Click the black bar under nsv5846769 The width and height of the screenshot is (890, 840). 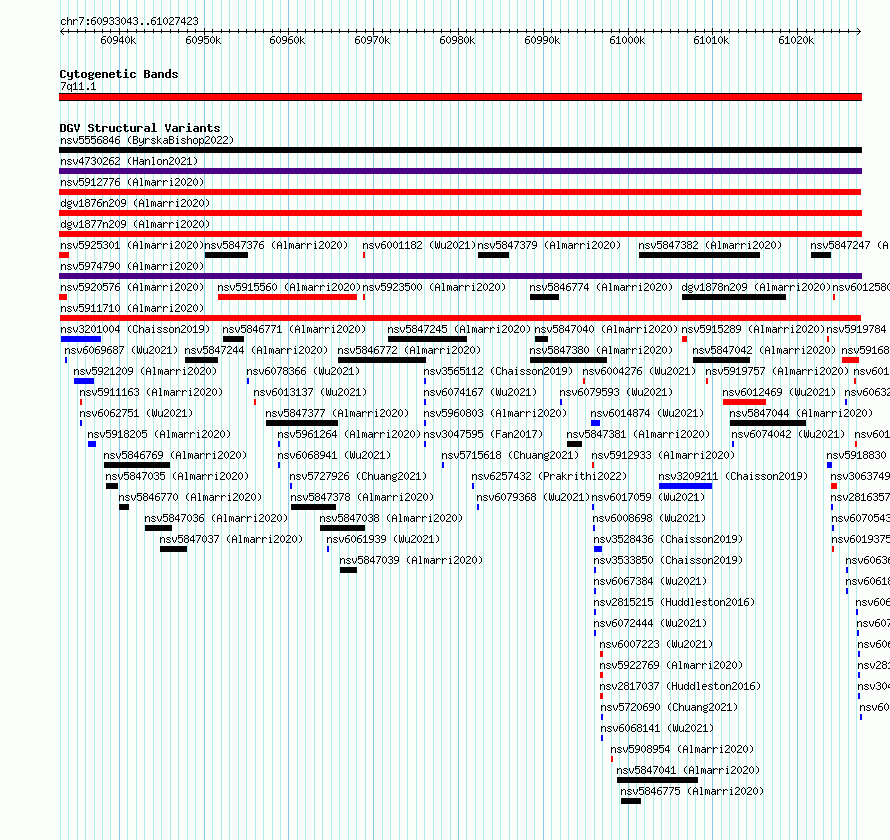pyautogui.click(x=137, y=465)
